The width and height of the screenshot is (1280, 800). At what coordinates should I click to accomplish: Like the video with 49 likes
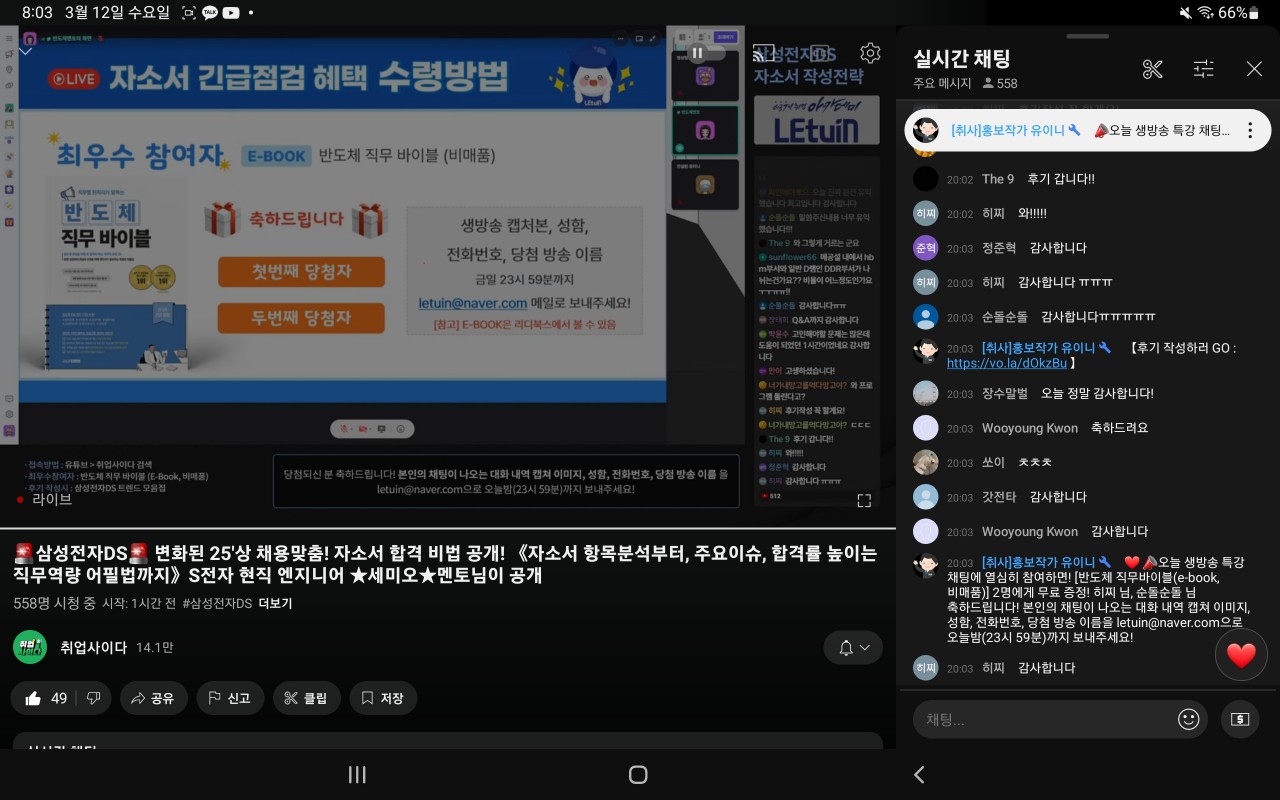[x=46, y=698]
